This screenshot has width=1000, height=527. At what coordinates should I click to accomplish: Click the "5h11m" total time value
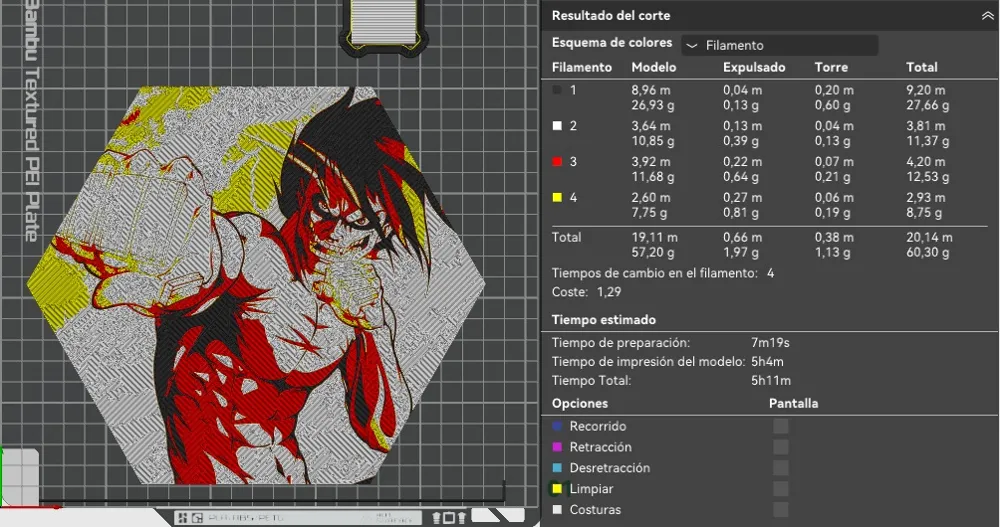(770, 381)
